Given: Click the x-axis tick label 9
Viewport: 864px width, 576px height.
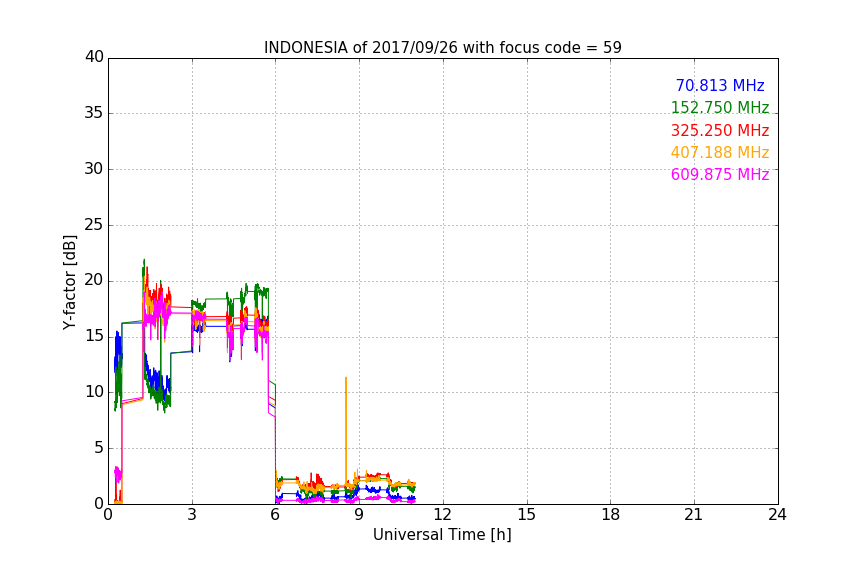Looking at the screenshot, I should coord(359,515).
